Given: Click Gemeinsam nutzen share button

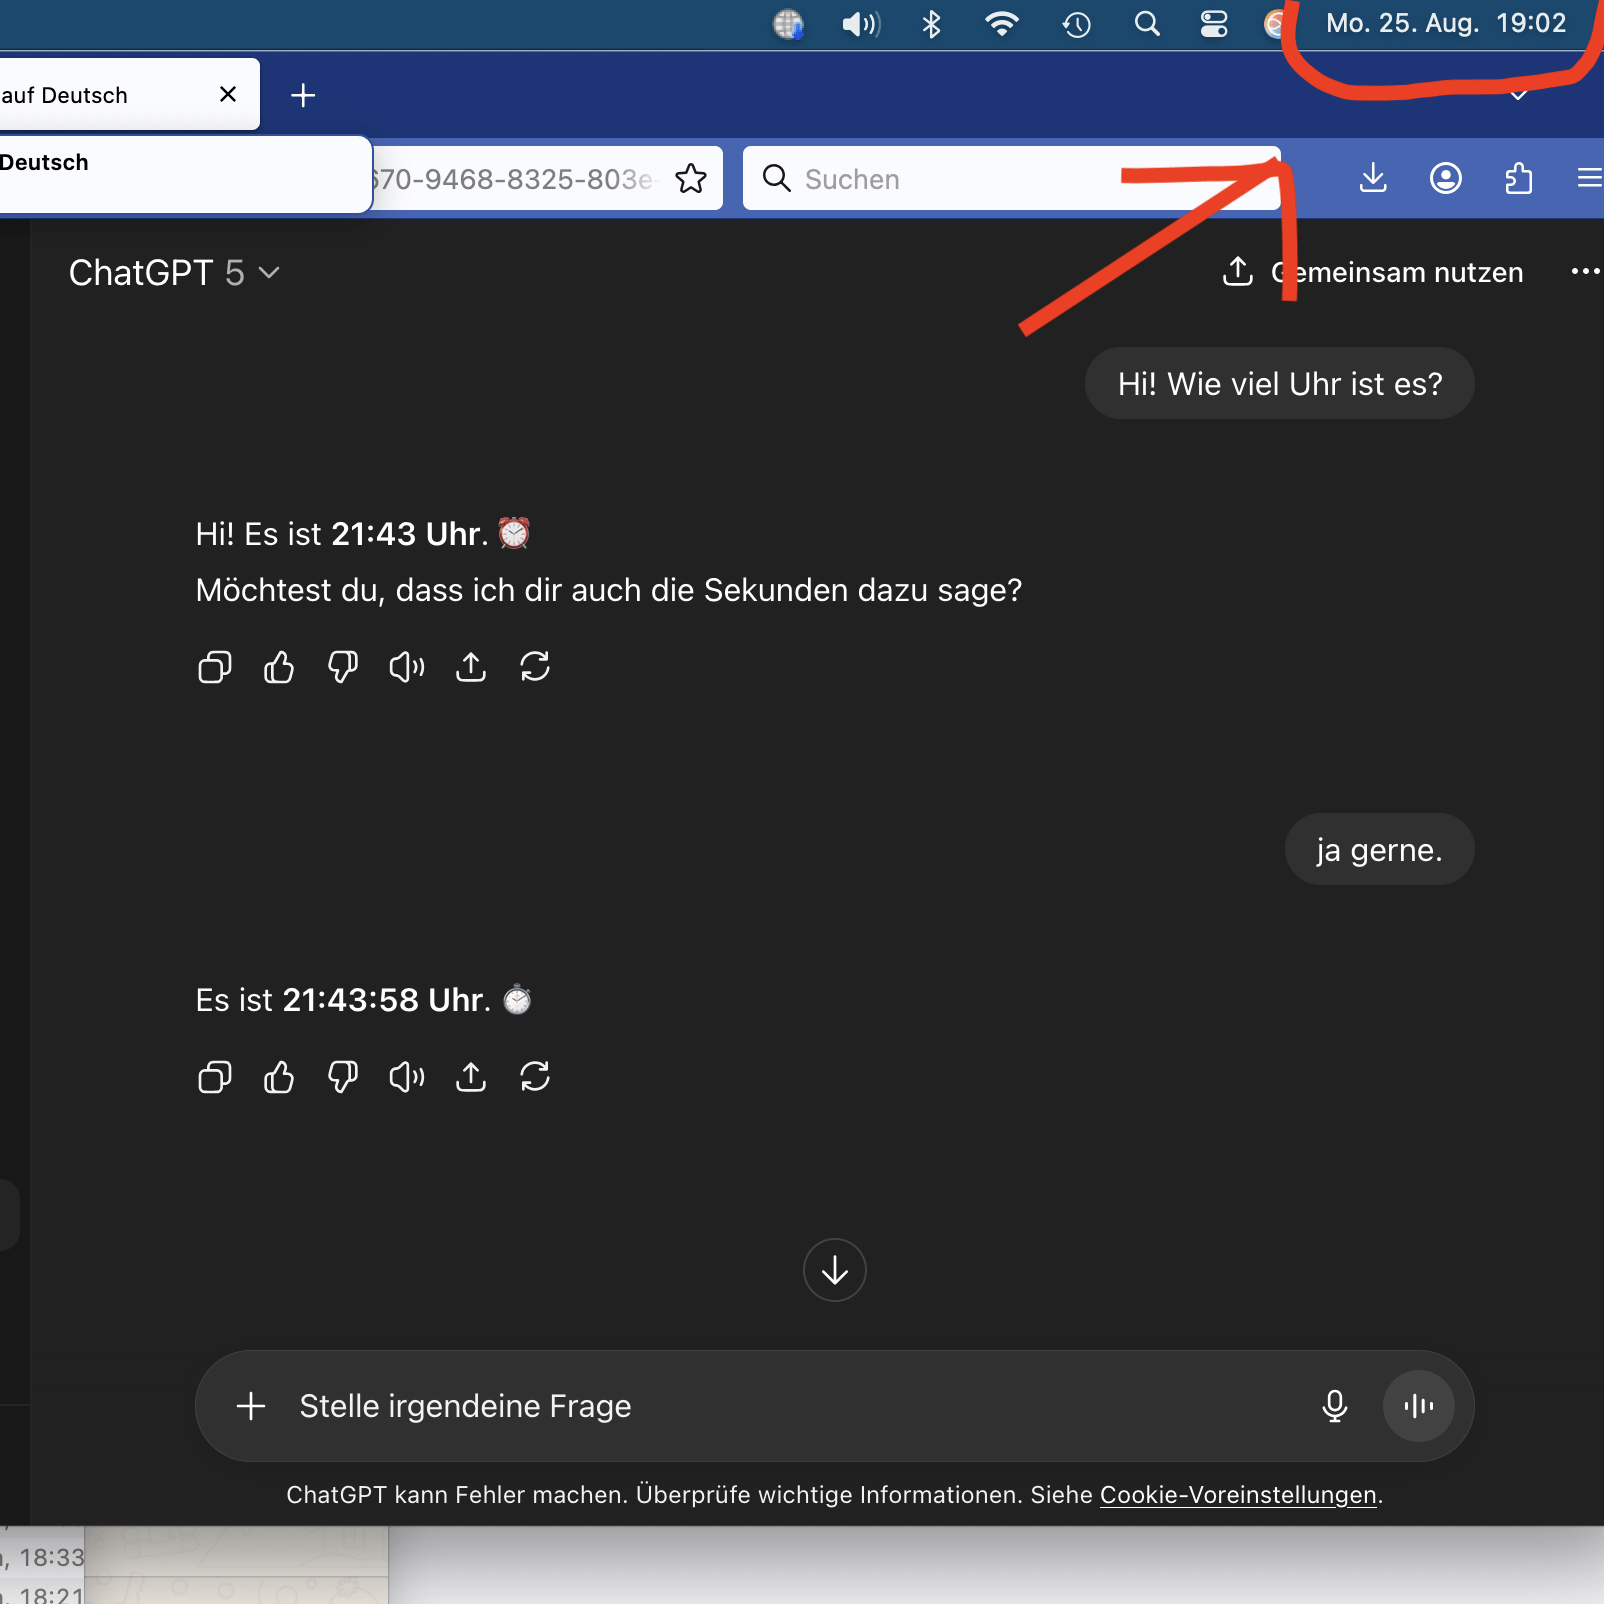Looking at the screenshot, I should [x=1373, y=272].
